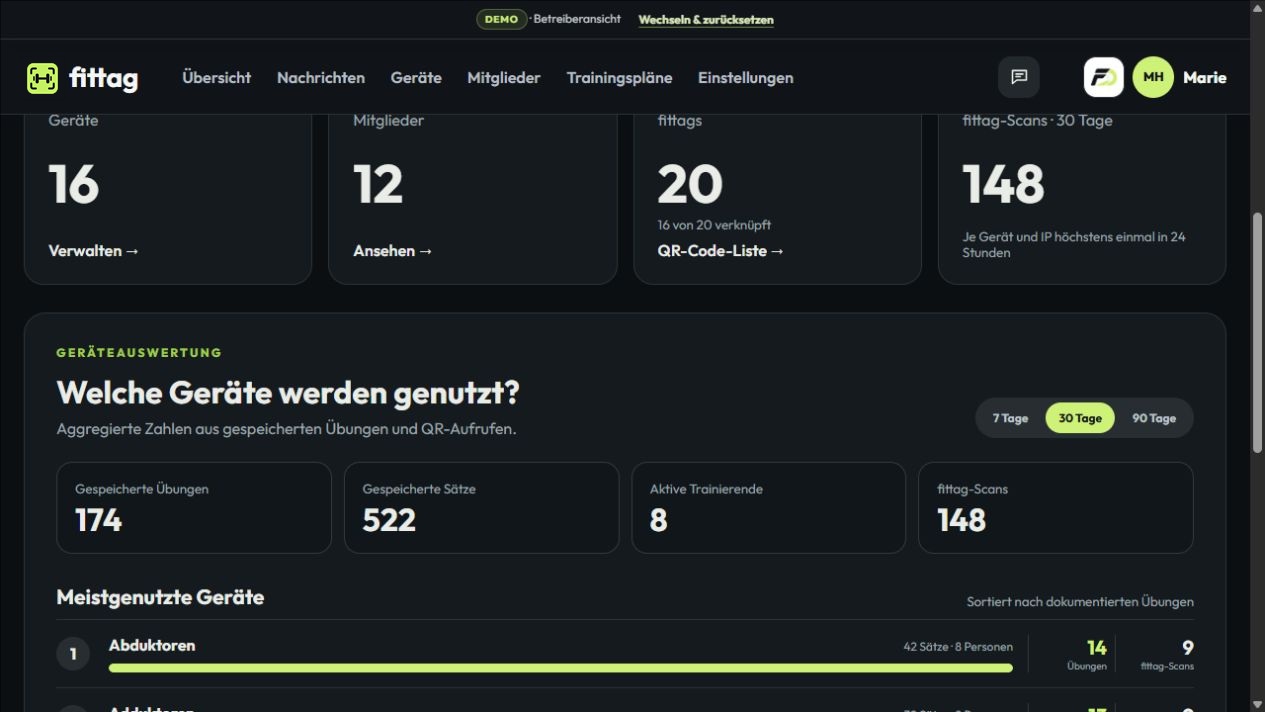Open the MH user avatar
Viewport: 1265px width, 712px height.
click(x=1153, y=77)
